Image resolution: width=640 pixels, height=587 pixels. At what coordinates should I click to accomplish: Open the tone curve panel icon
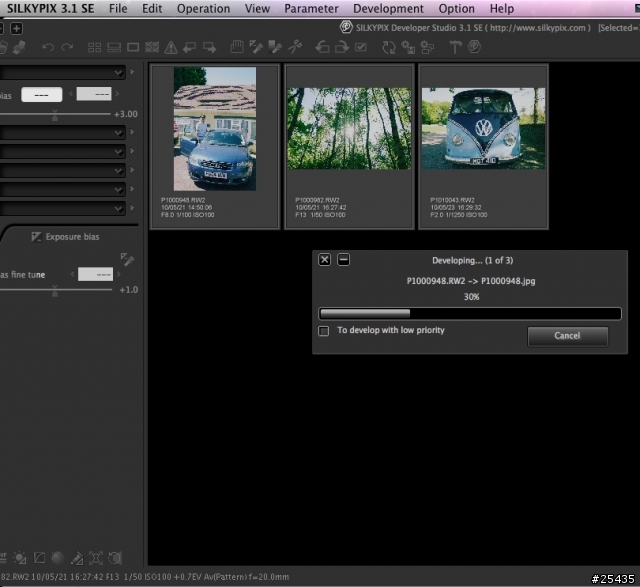tap(39, 558)
